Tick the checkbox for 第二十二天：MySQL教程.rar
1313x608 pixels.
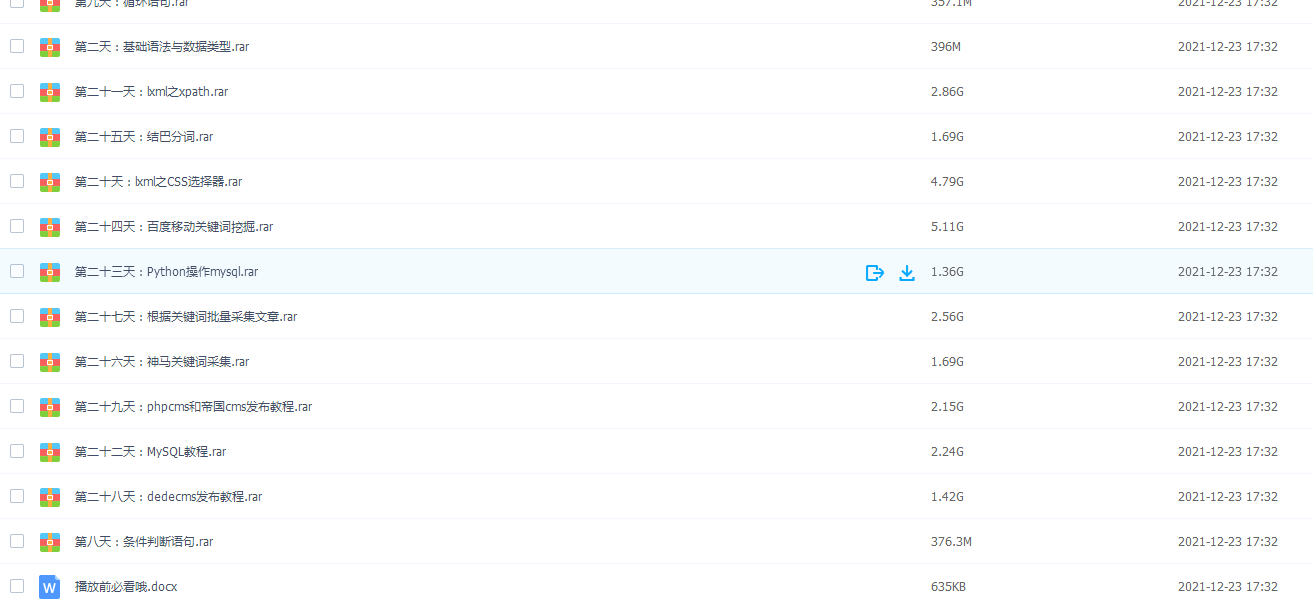(x=17, y=451)
